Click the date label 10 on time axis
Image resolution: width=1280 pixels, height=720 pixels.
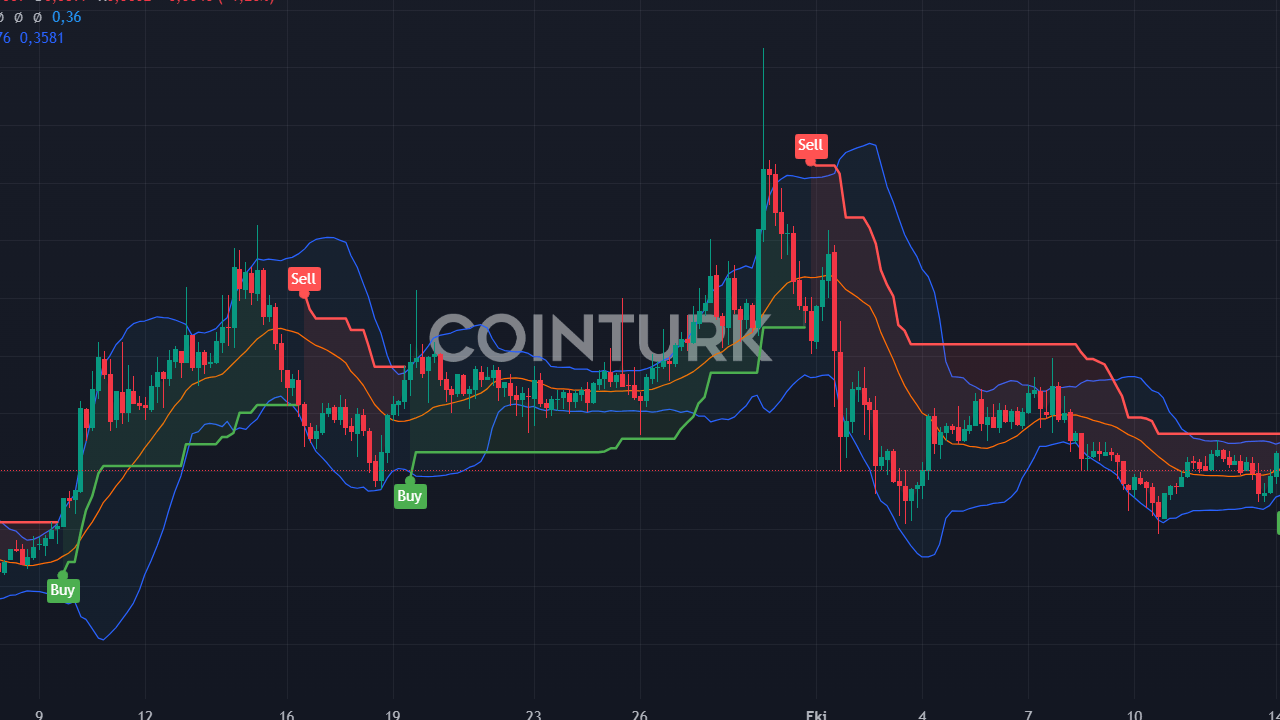click(1135, 715)
